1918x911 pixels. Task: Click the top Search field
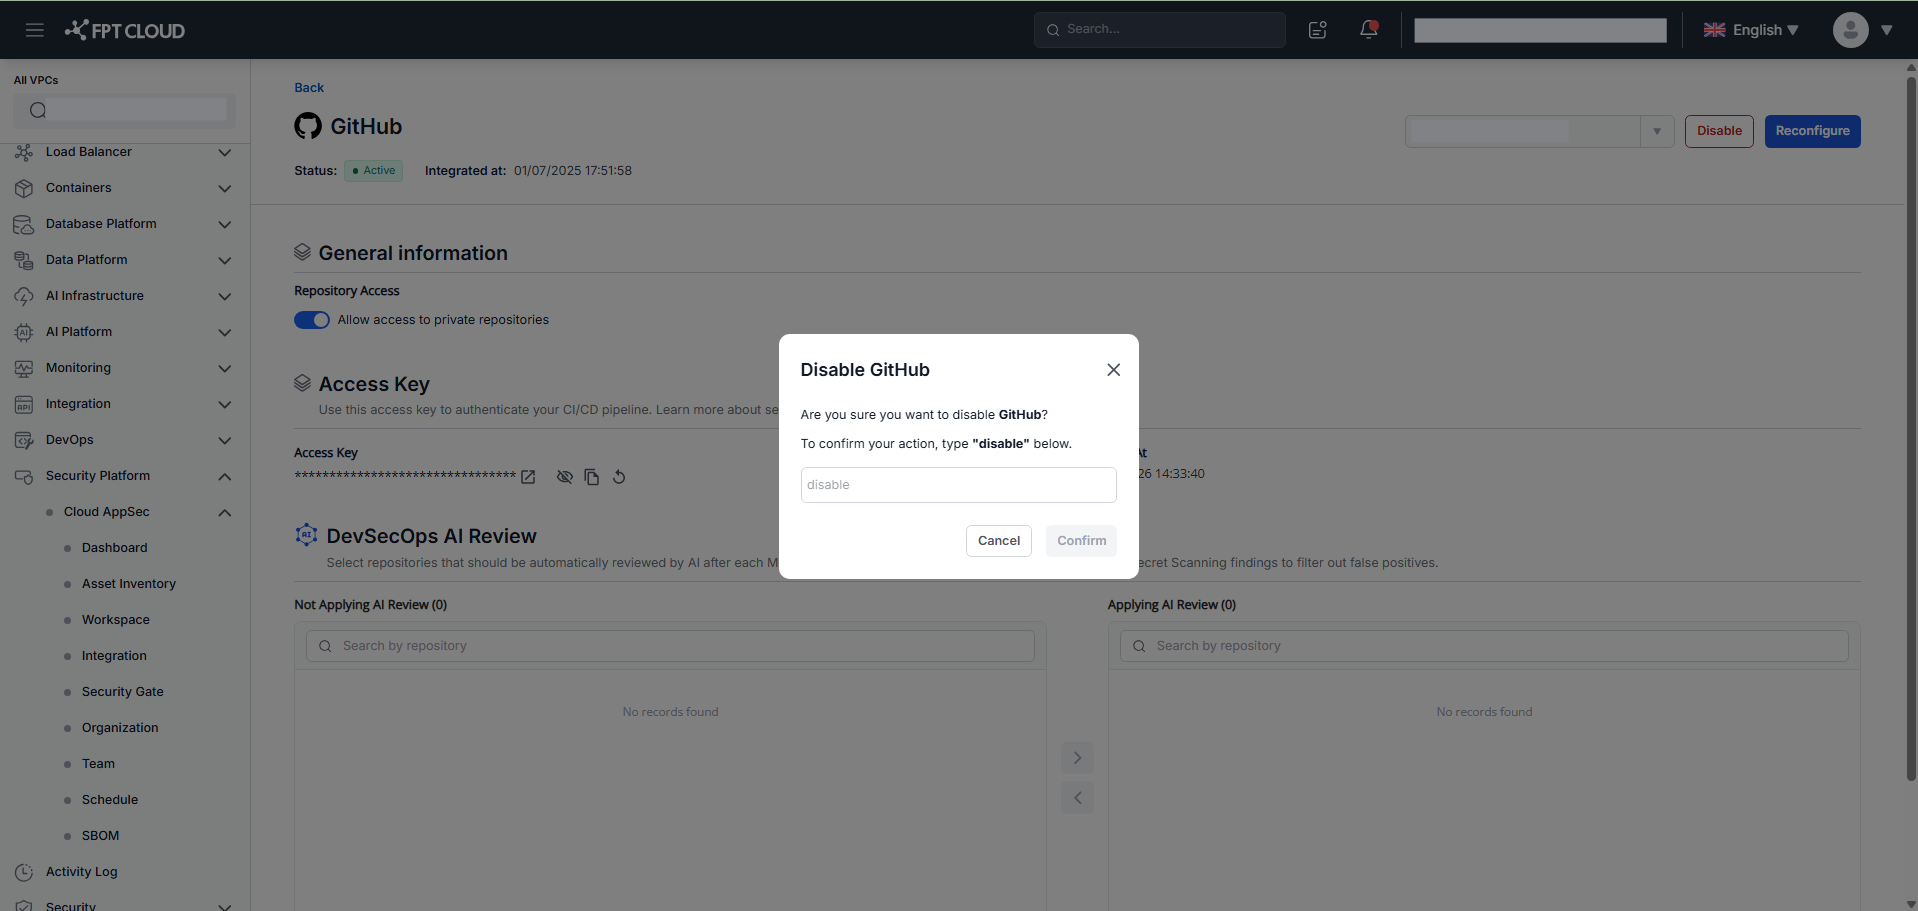coord(1160,30)
